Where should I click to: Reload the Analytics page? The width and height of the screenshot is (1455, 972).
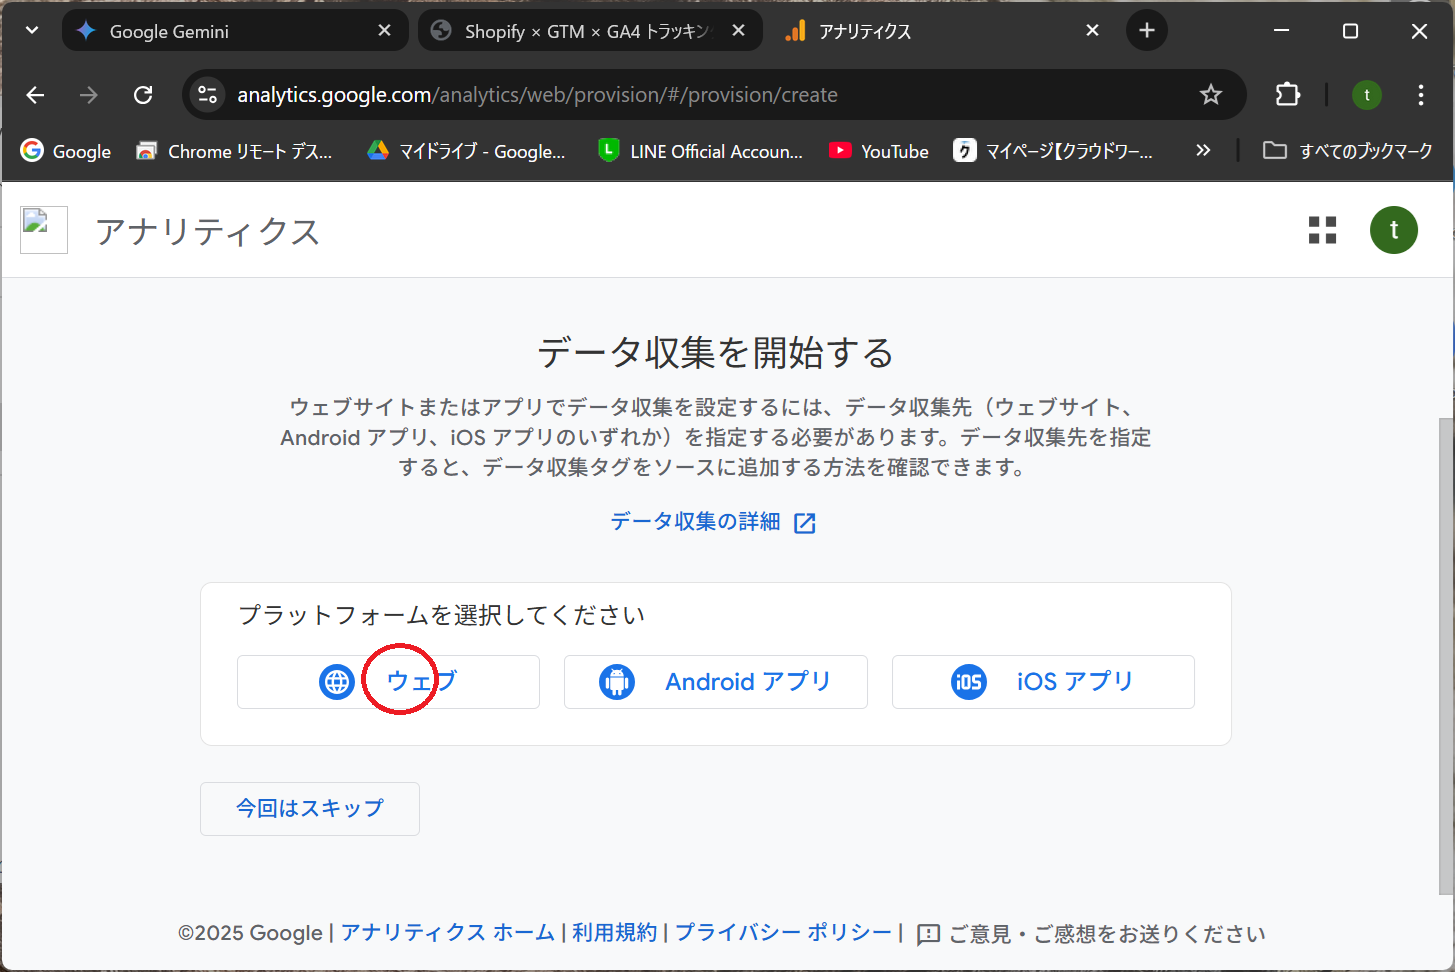(x=143, y=95)
